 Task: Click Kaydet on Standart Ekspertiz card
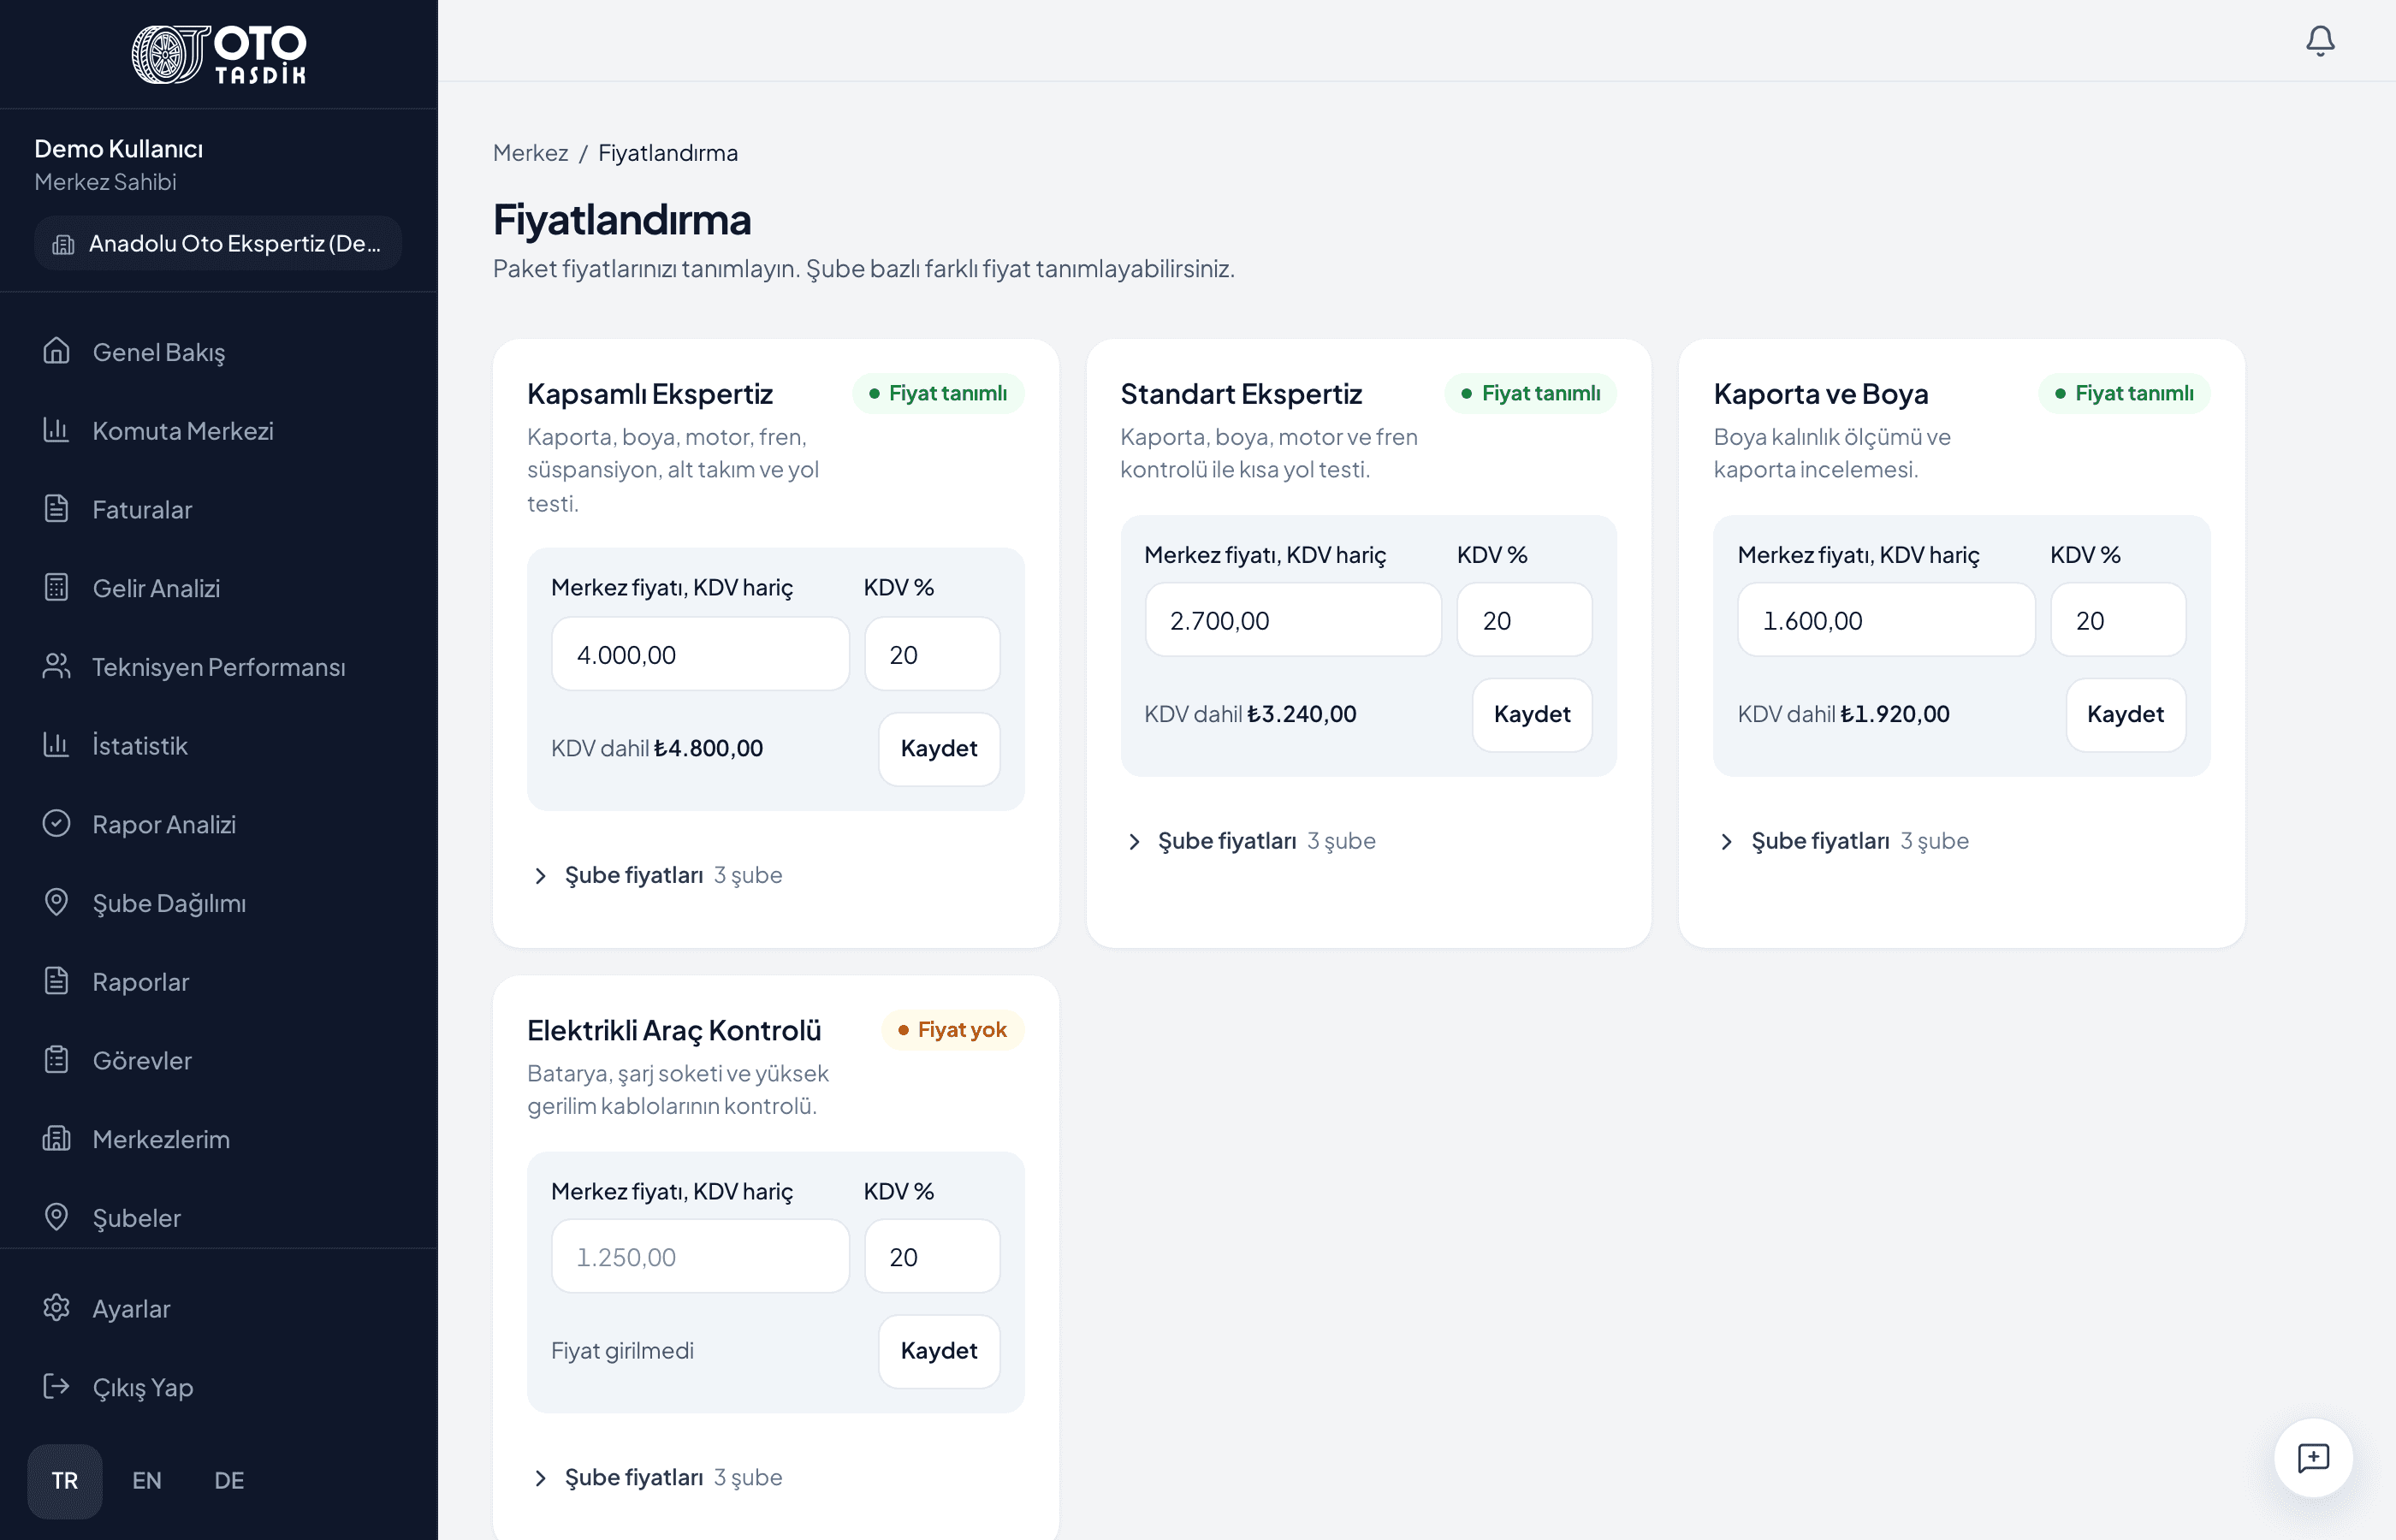point(1532,714)
